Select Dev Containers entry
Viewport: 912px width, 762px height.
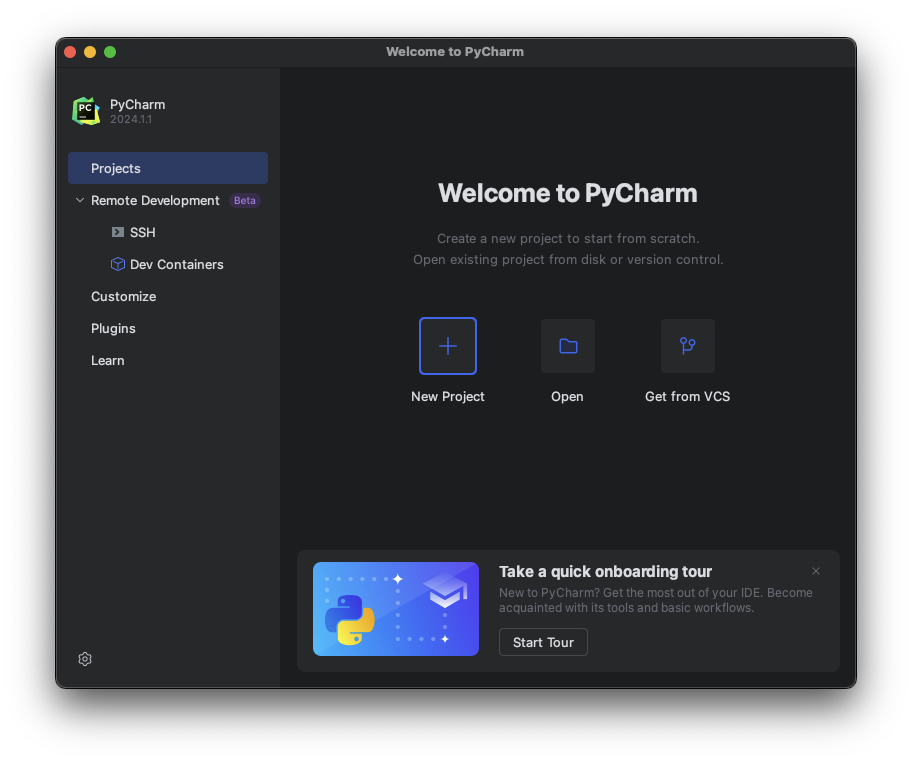[177, 264]
